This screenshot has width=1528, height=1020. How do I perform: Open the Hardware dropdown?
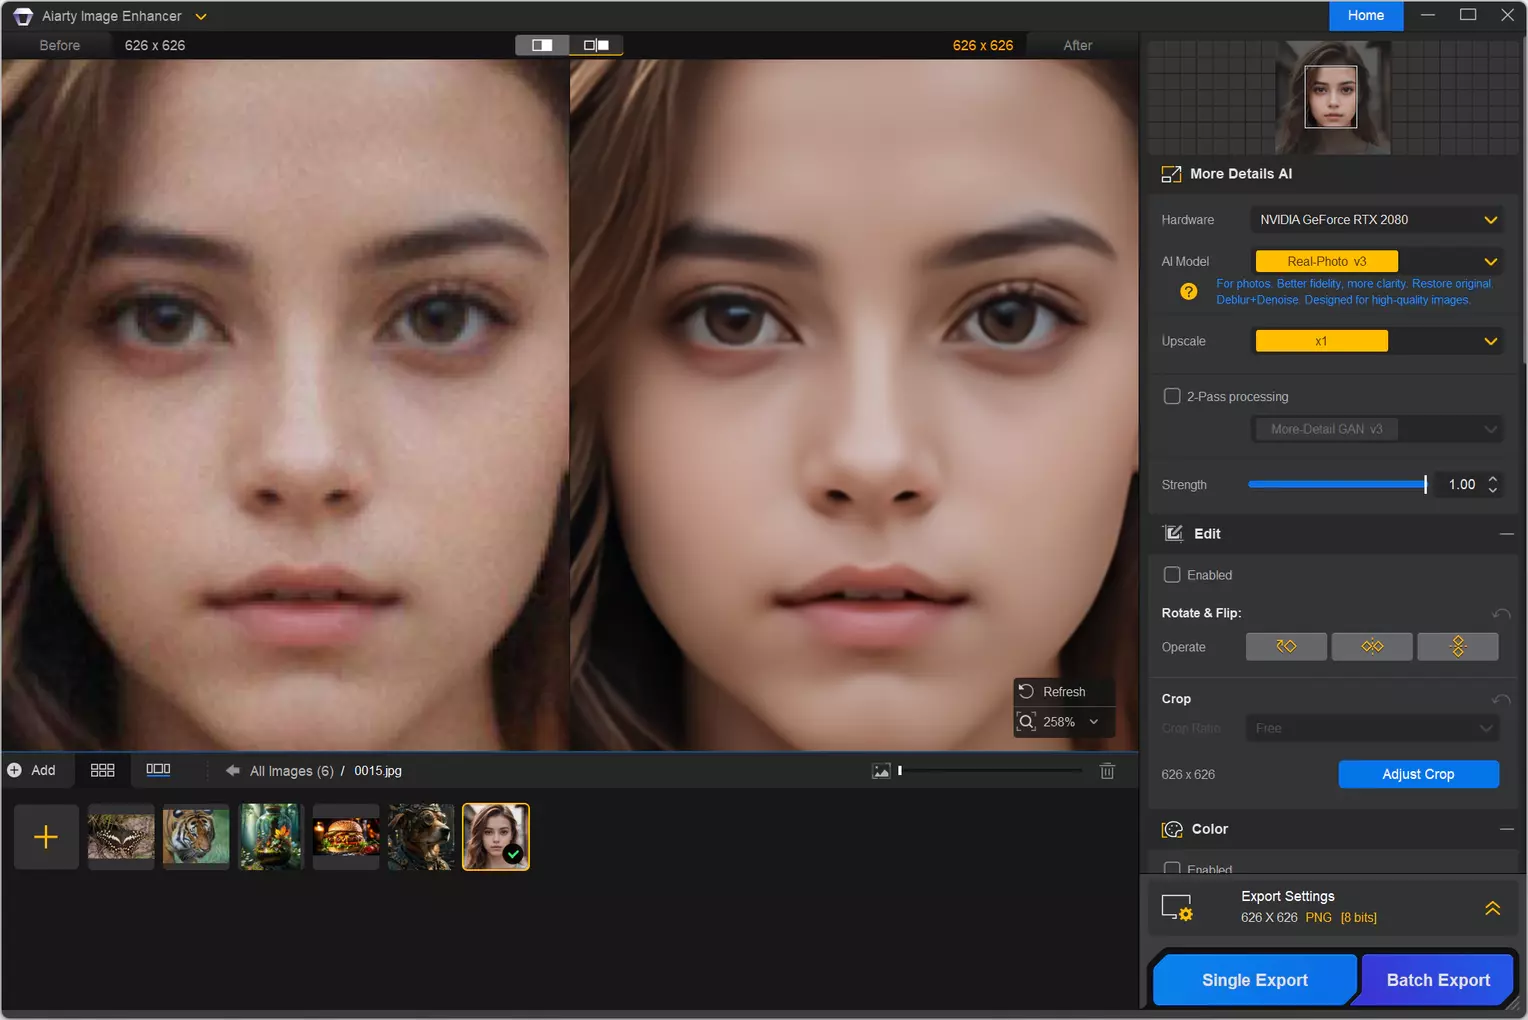click(x=1376, y=220)
